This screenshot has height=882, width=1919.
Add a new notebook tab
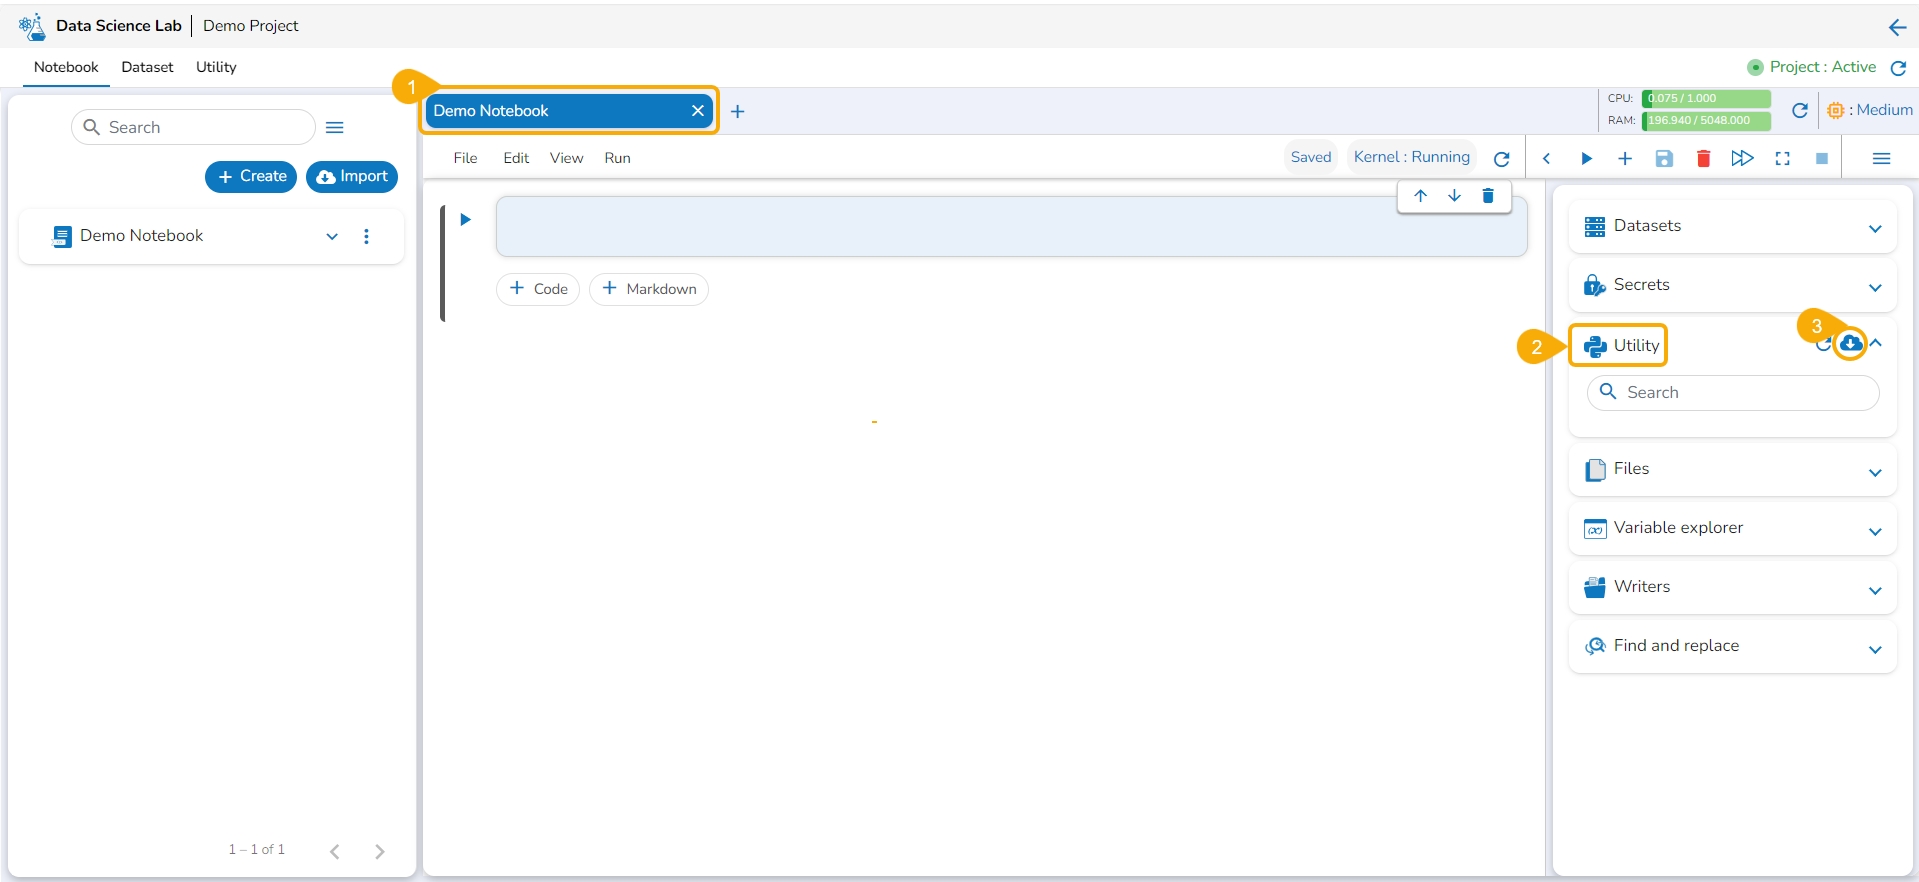point(737,112)
